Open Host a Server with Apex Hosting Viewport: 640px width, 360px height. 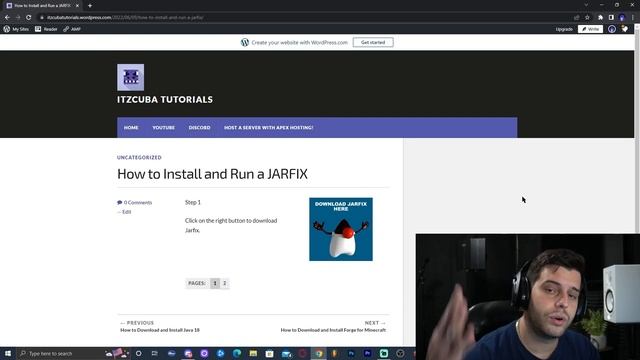pyautogui.click(x=269, y=128)
